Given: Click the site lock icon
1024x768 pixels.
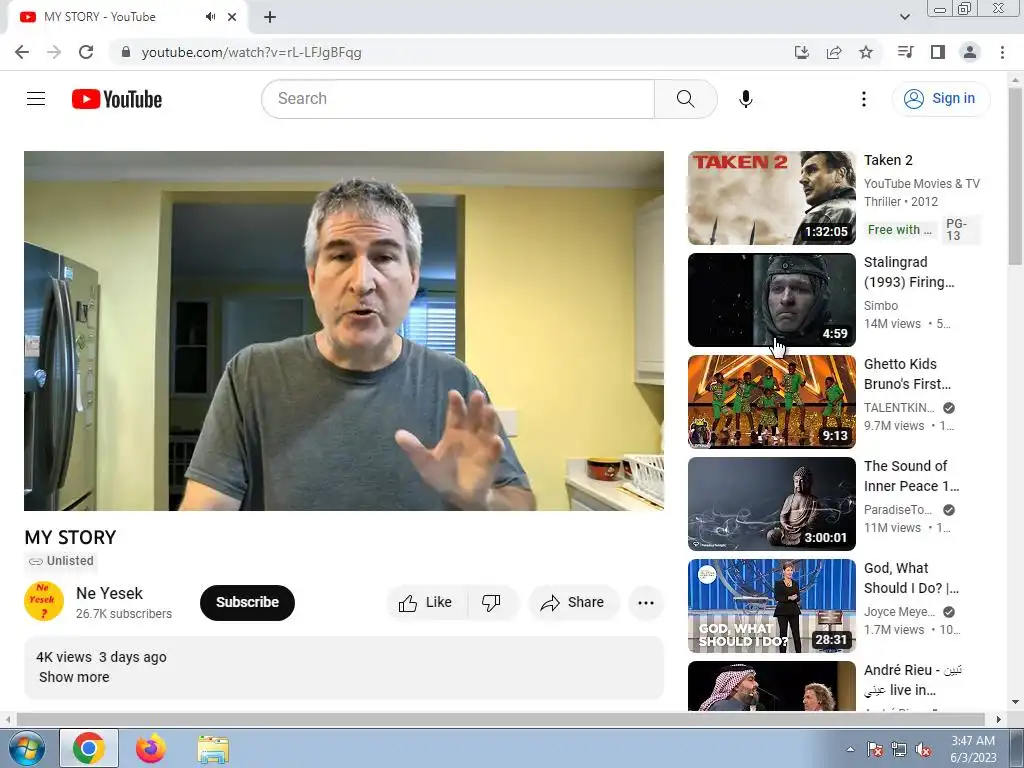Looking at the screenshot, I should (x=126, y=52).
